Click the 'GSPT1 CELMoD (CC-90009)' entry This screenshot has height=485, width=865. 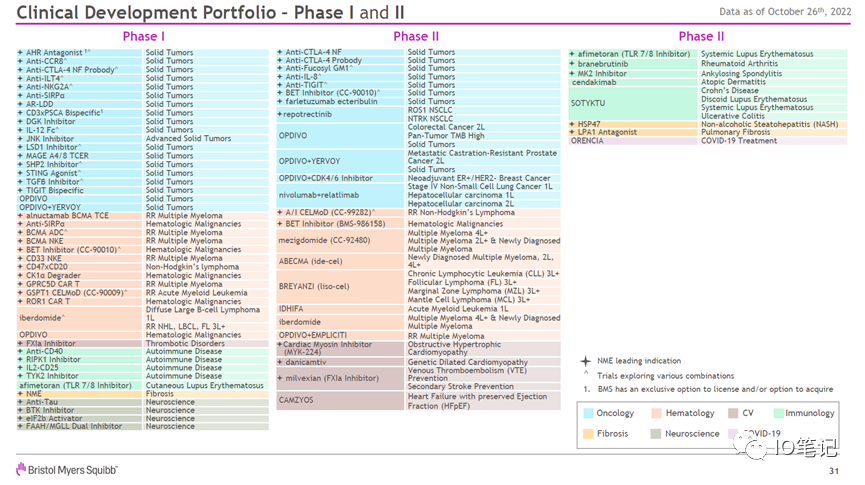pos(75,293)
